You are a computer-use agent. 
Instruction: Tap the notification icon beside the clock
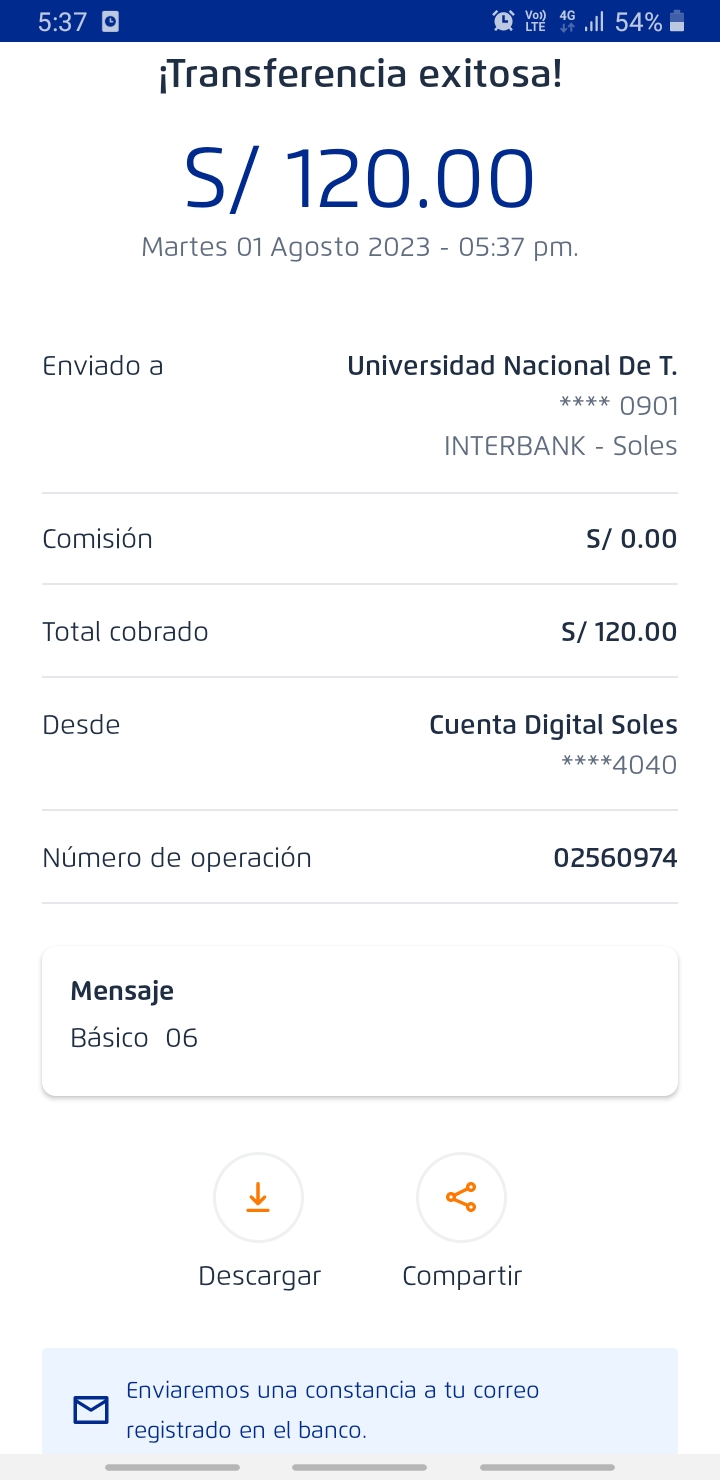point(110,21)
